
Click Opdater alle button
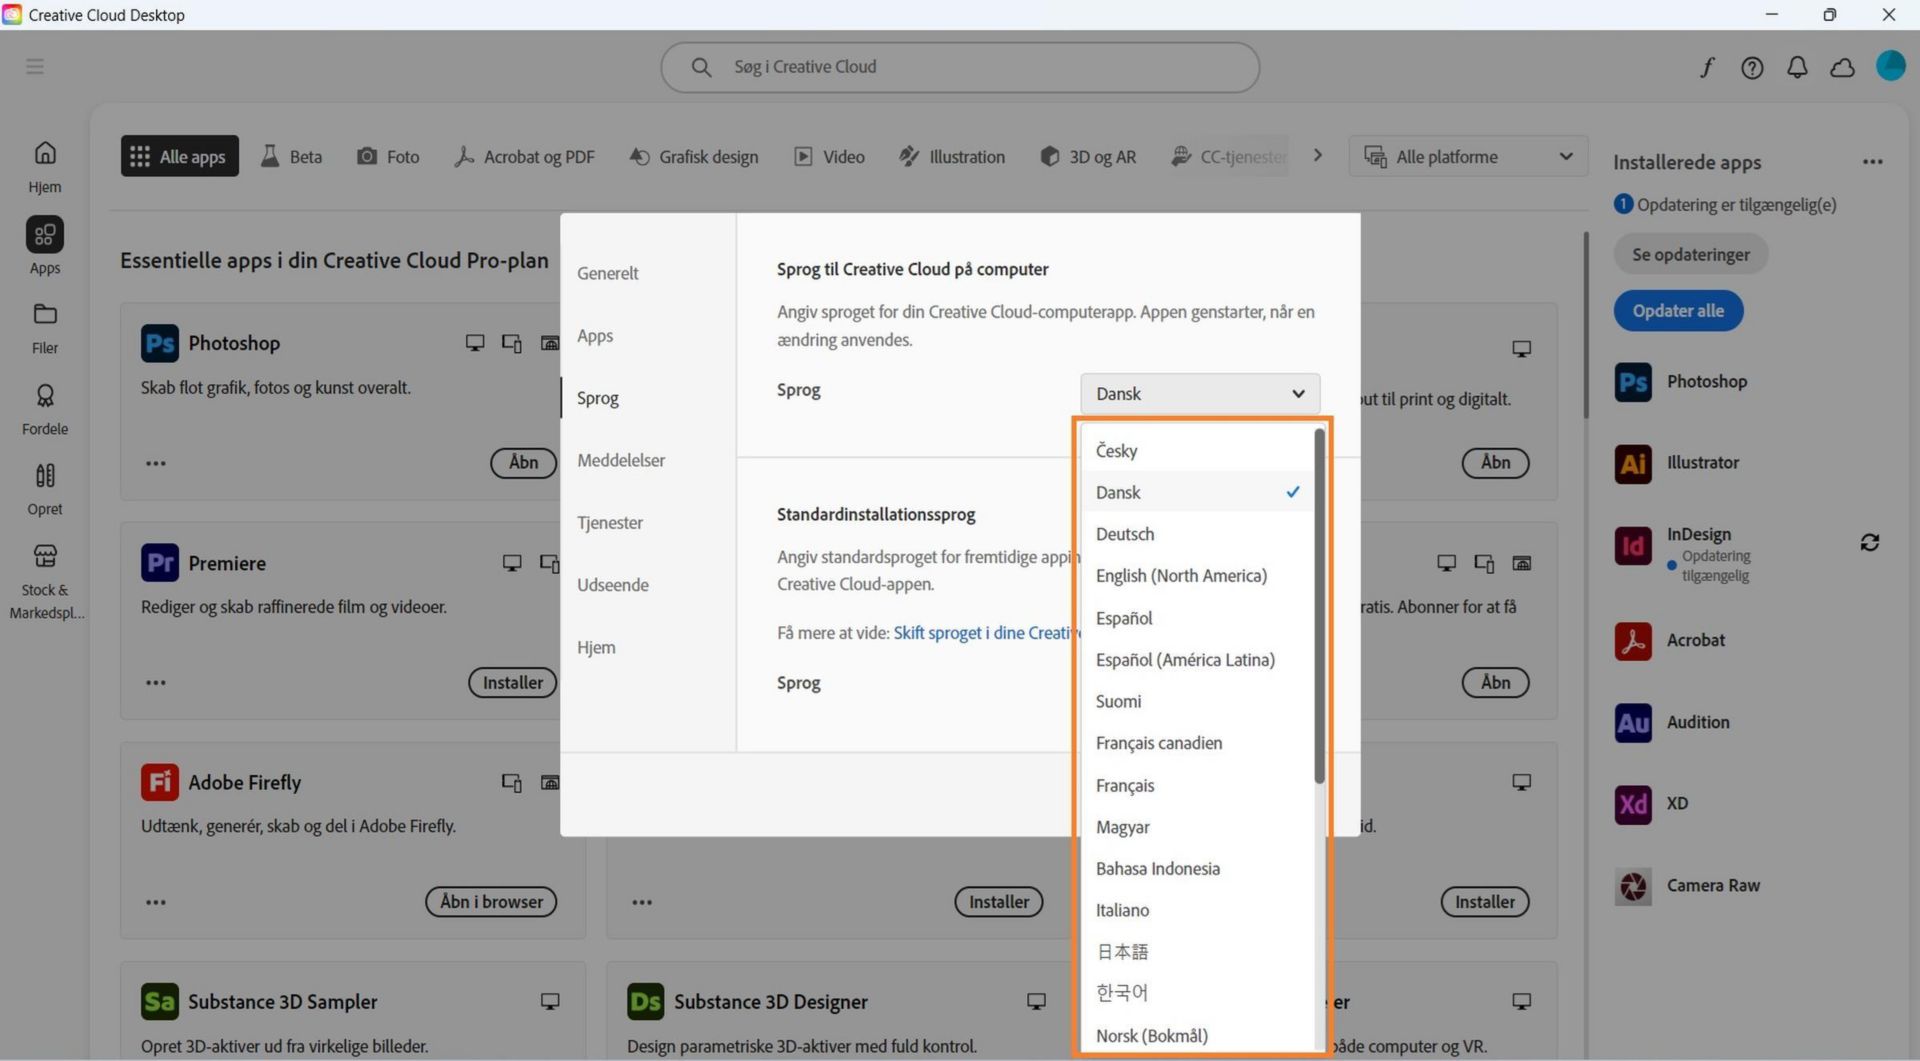pyautogui.click(x=1678, y=311)
